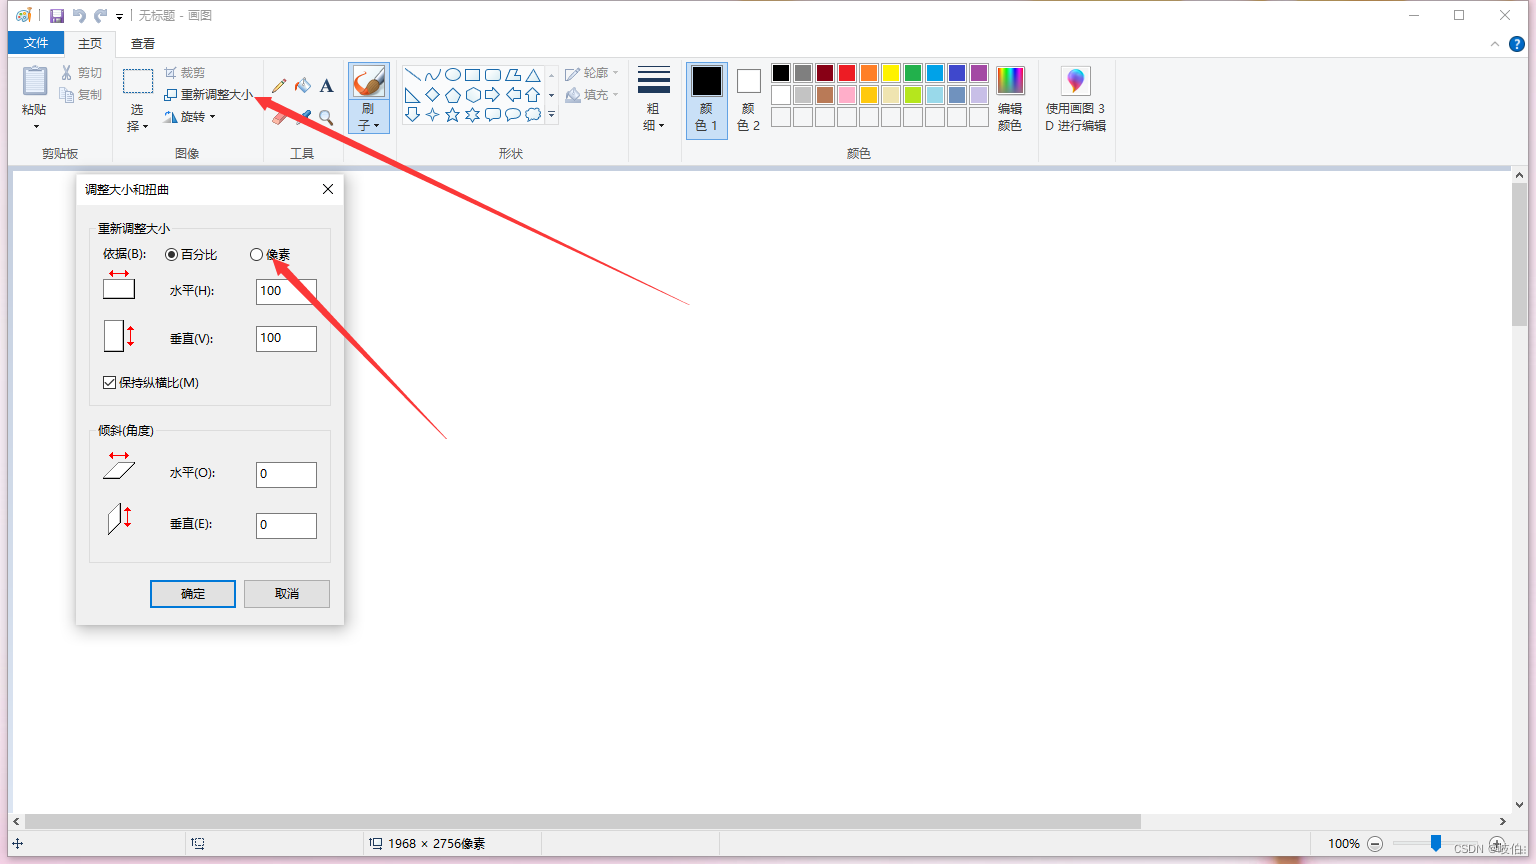Click the rectangular Select tool icon
This screenshot has width=1536, height=864.
tap(138, 82)
